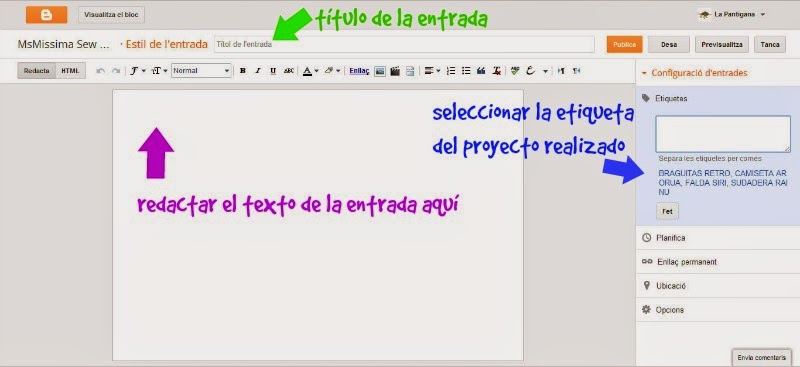Redo the last undone edit
800x367 pixels.
coord(116,71)
